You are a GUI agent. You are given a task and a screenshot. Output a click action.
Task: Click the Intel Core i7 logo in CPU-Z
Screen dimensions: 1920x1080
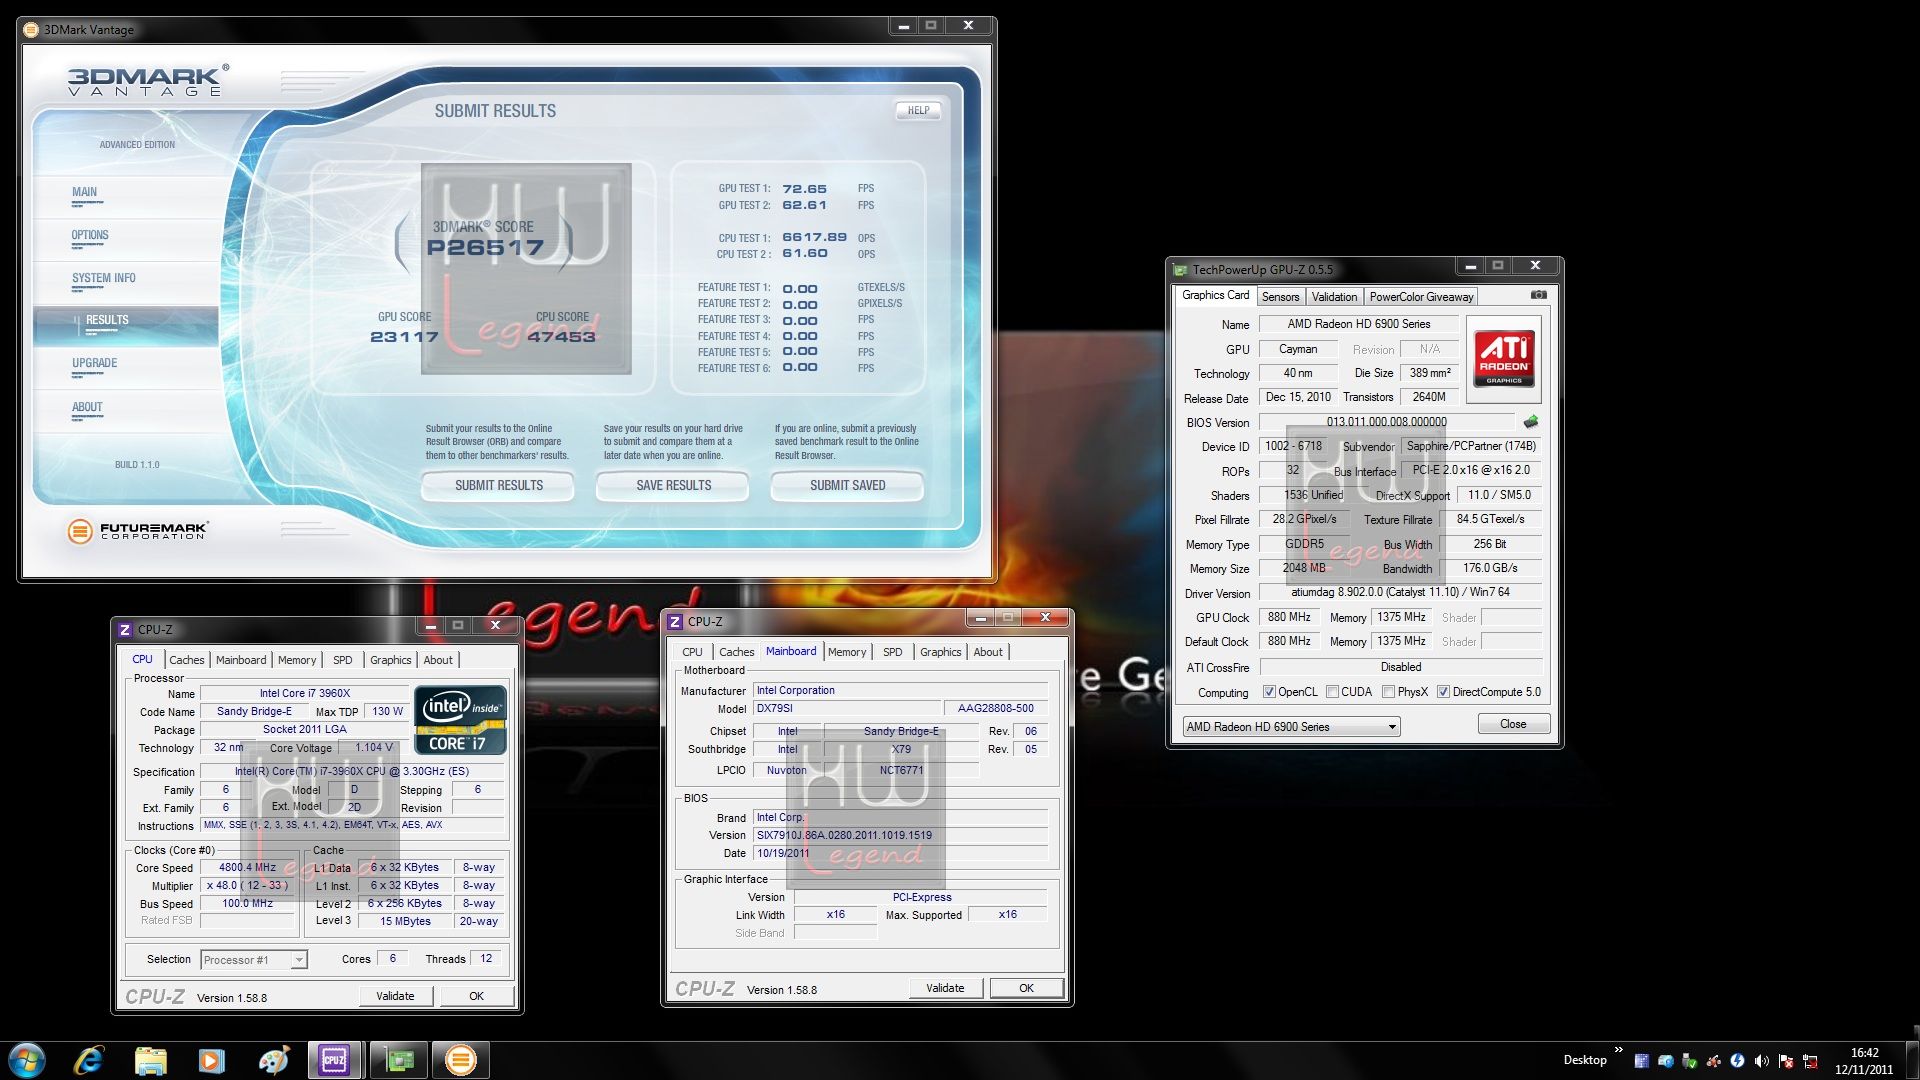460,719
